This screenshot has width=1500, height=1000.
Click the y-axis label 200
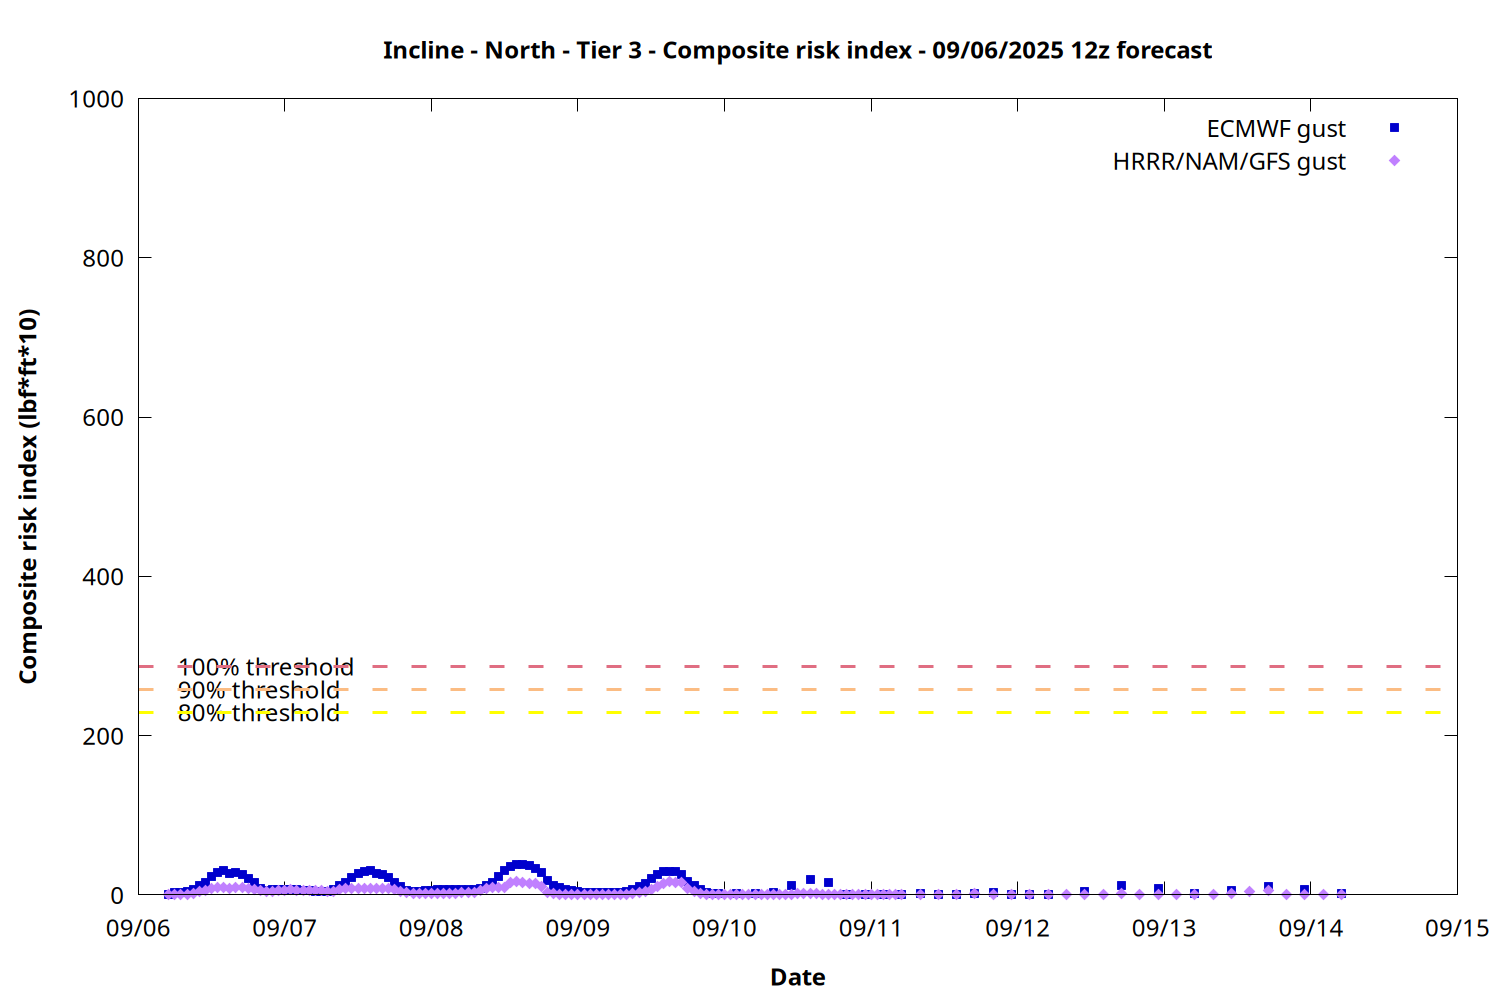point(103,736)
